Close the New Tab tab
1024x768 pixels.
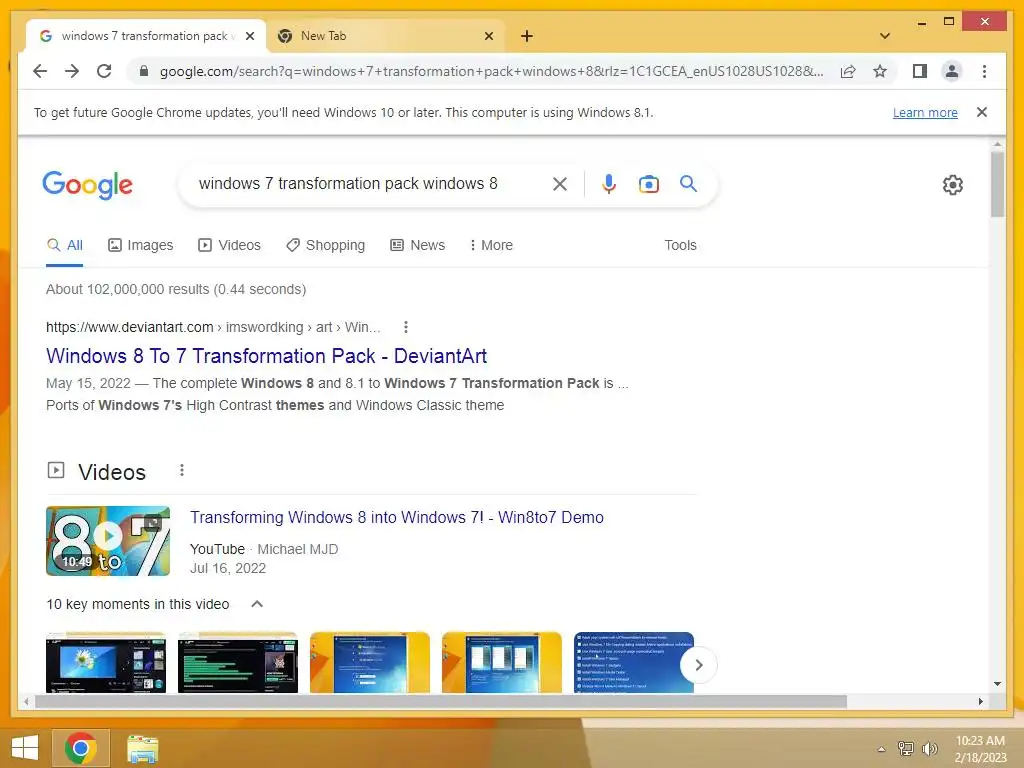(488, 36)
